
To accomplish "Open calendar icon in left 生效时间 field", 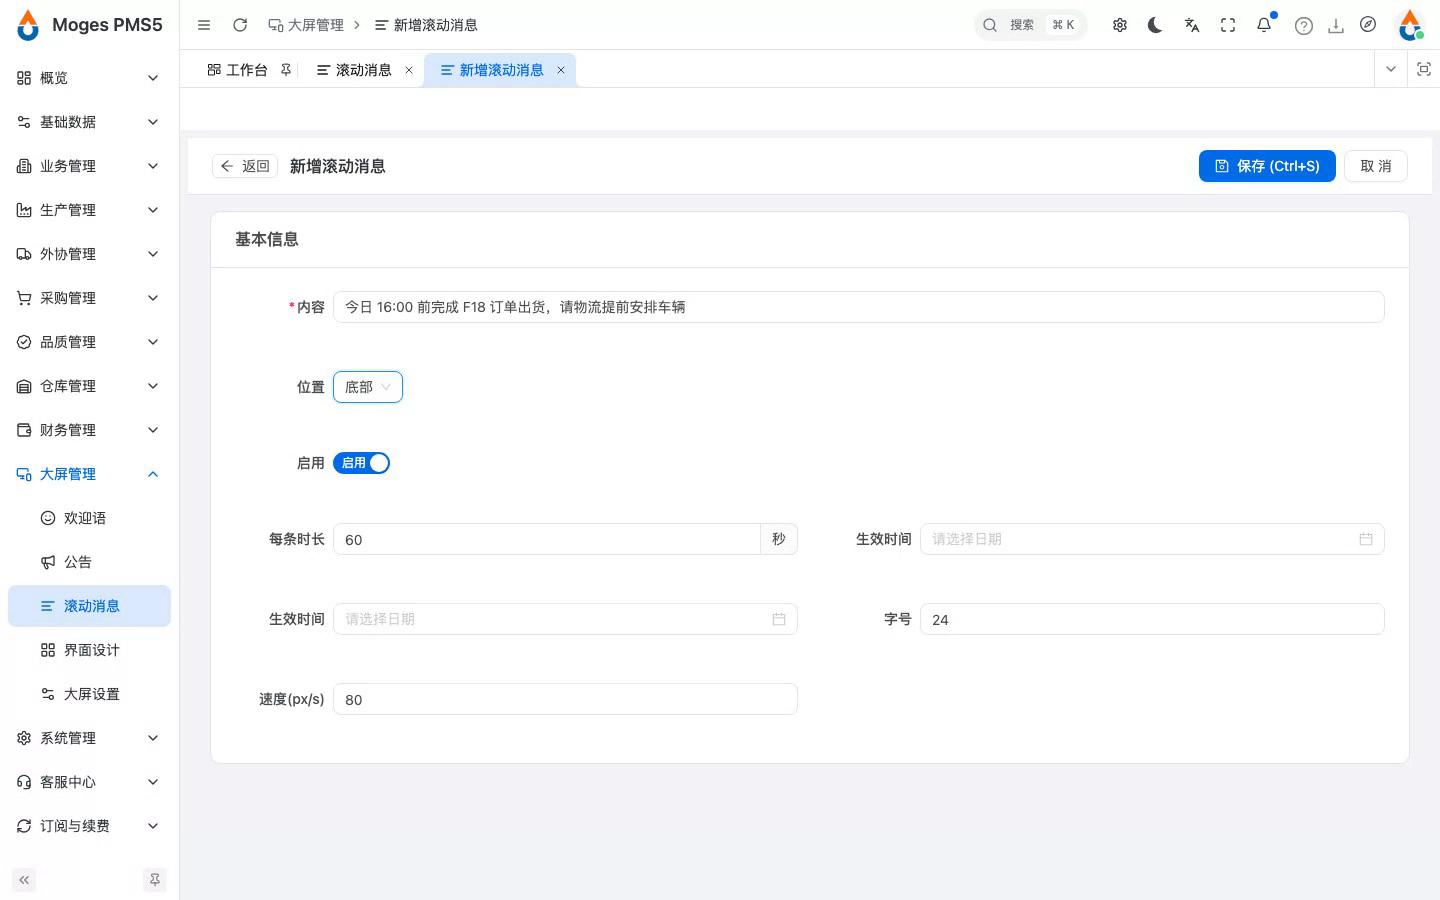I will click(x=779, y=619).
